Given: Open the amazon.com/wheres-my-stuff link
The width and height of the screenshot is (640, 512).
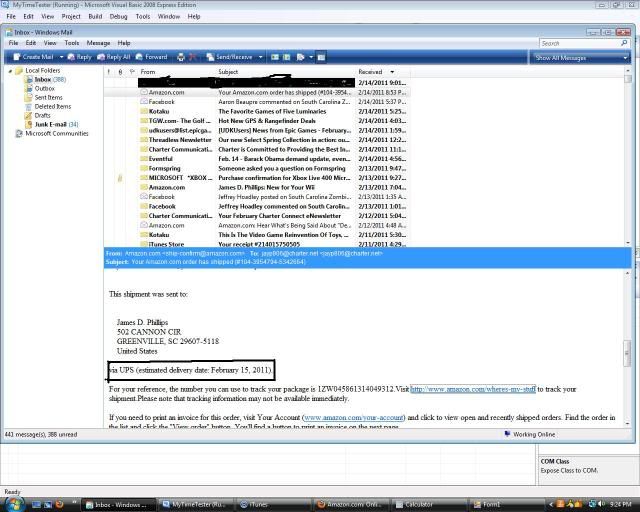Looking at the screenshot, I should click(473, 389).
